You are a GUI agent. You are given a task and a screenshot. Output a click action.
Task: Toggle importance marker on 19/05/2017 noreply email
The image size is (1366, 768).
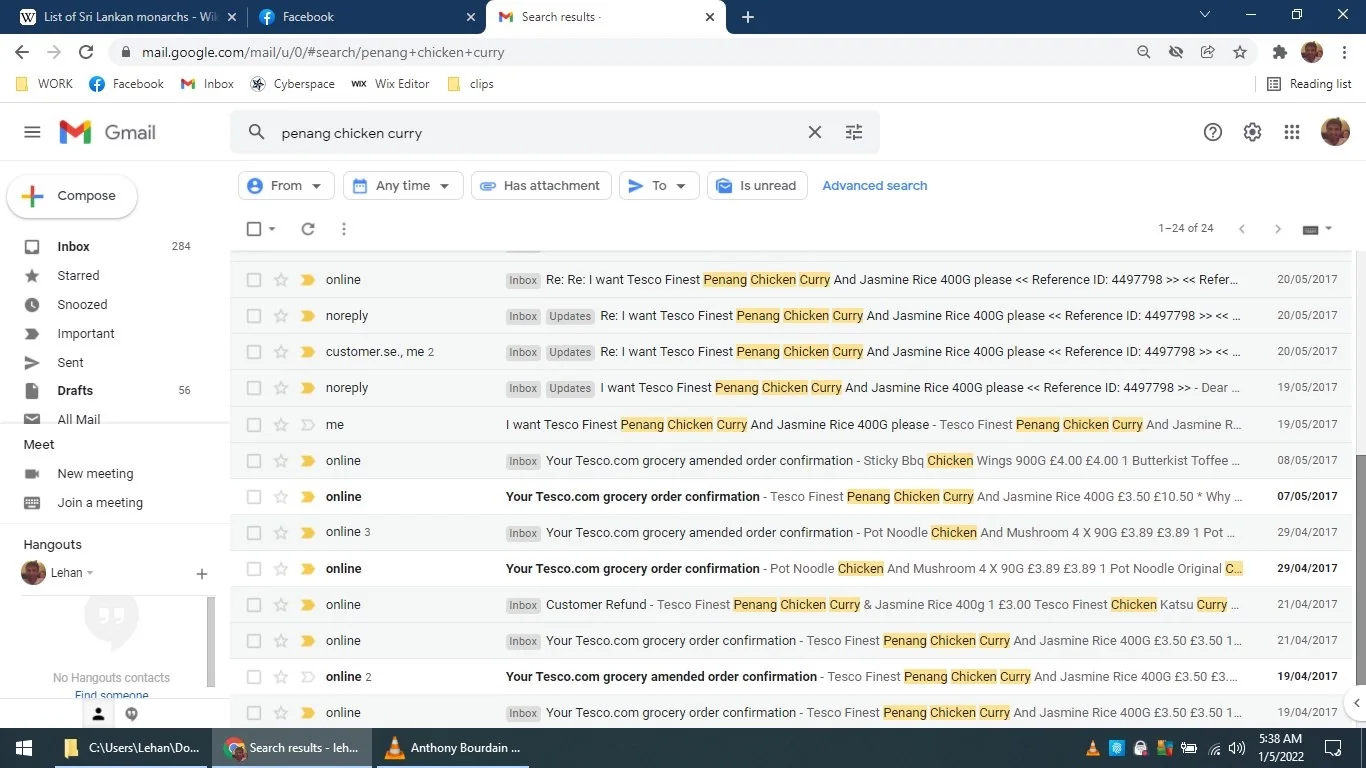308,388
